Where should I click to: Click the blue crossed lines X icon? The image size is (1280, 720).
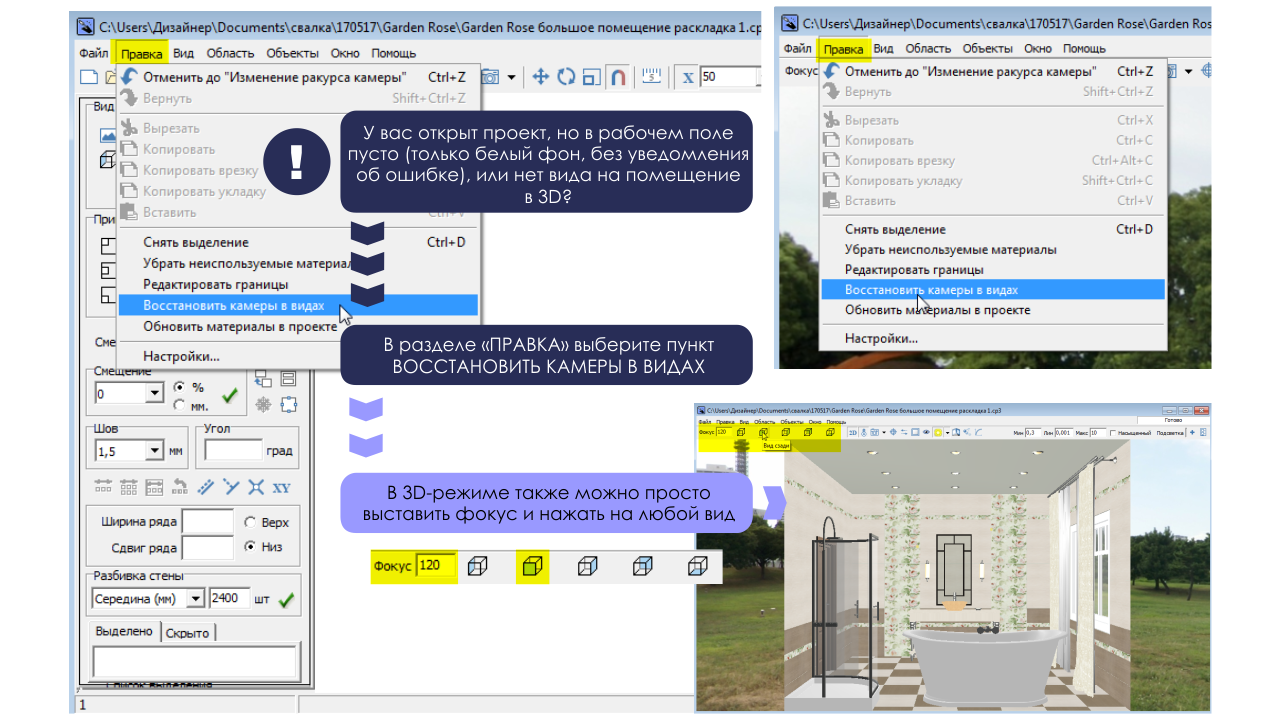(257, 487)
